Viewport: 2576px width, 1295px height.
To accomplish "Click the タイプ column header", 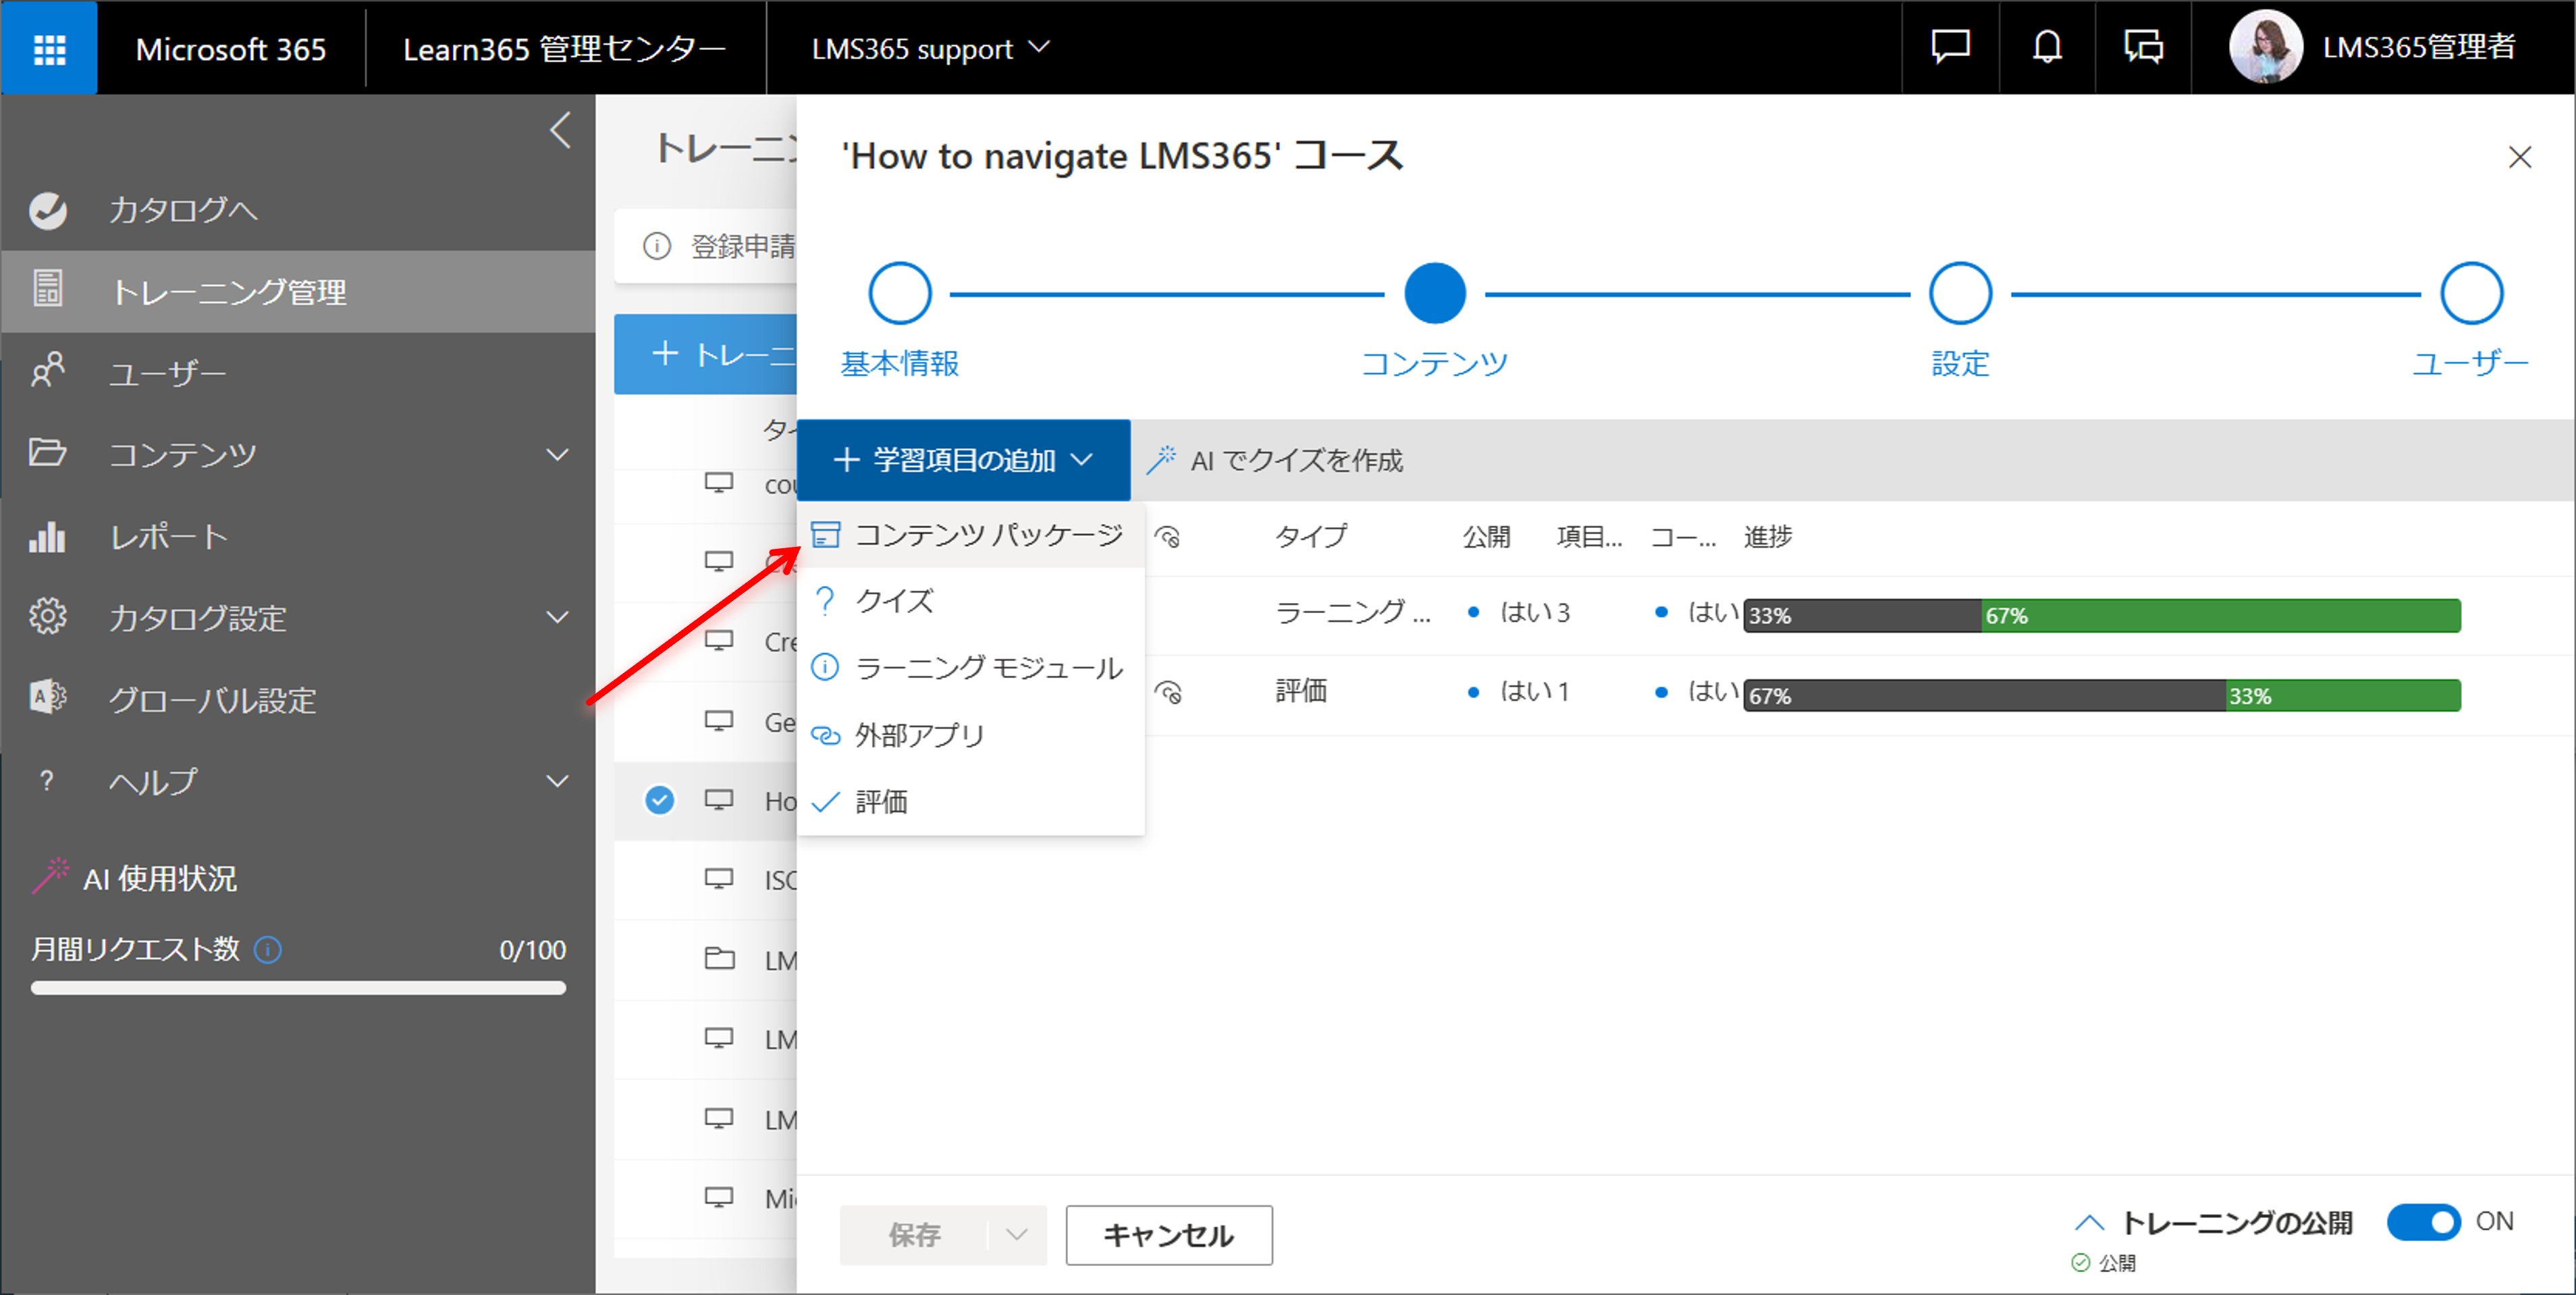I will 1311,537.
